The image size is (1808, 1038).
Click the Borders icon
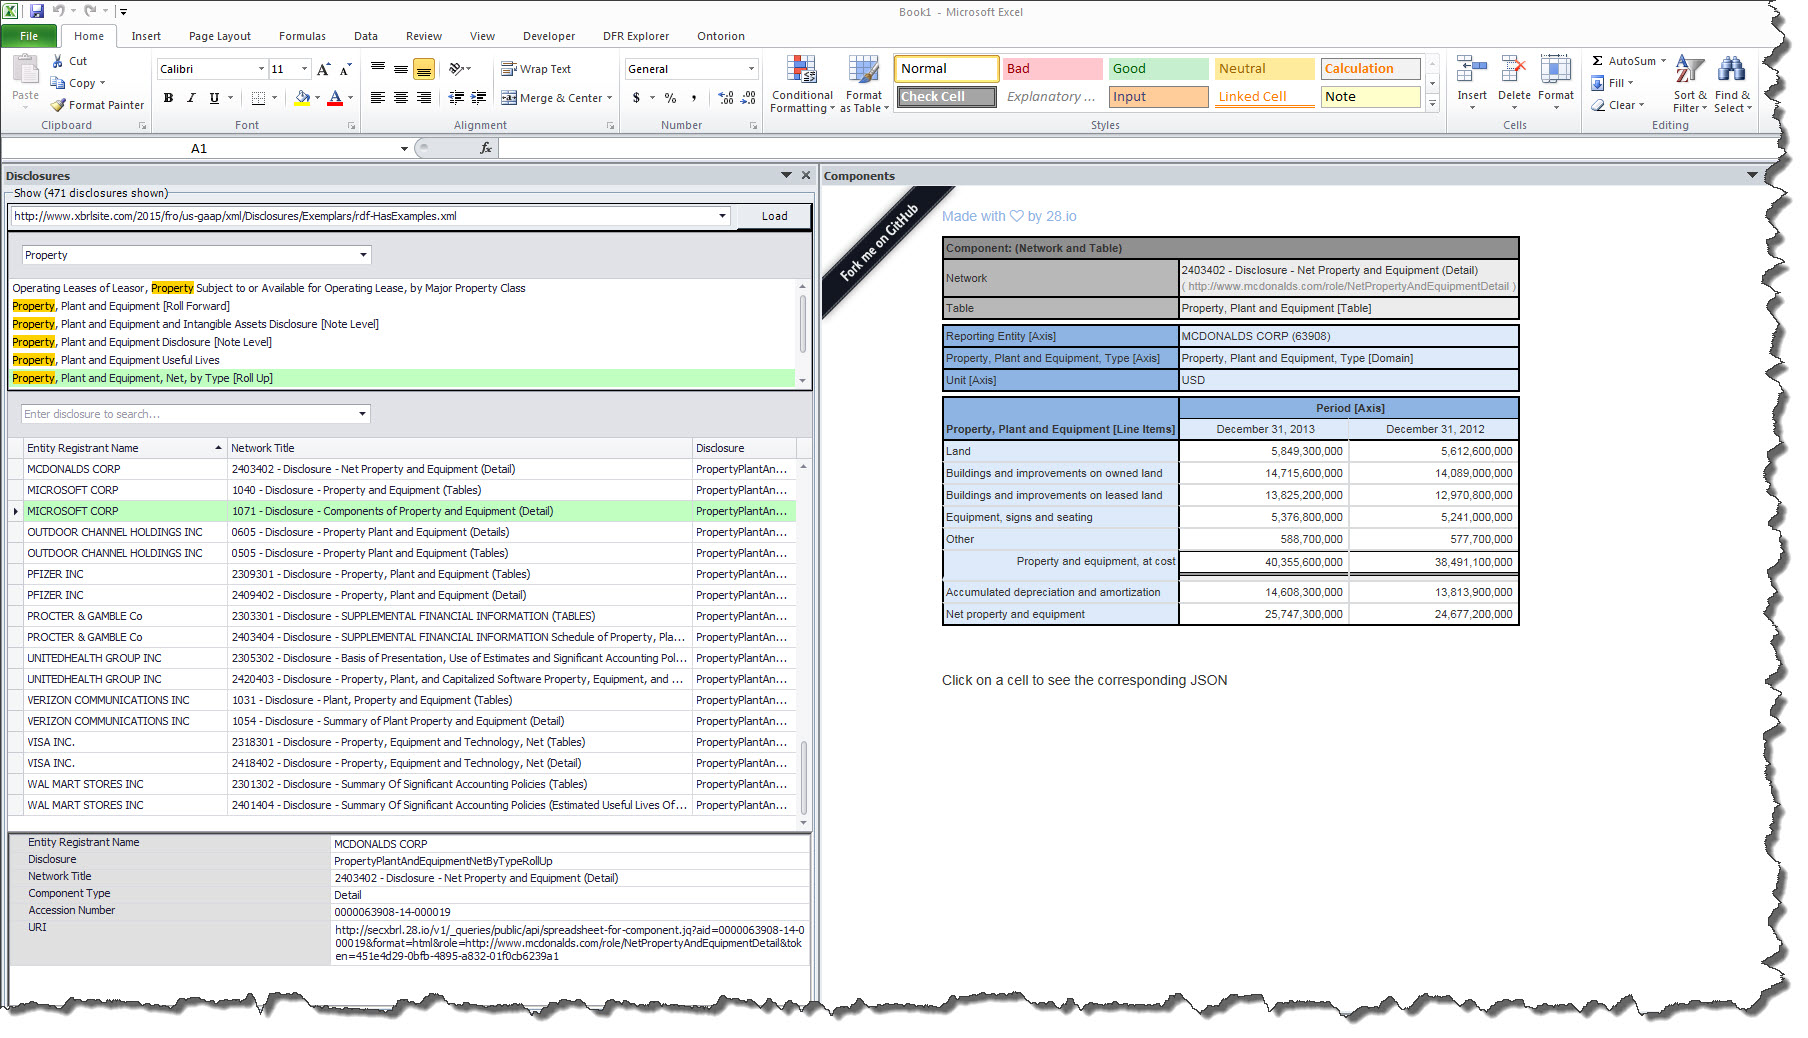[x=258, y=98]
